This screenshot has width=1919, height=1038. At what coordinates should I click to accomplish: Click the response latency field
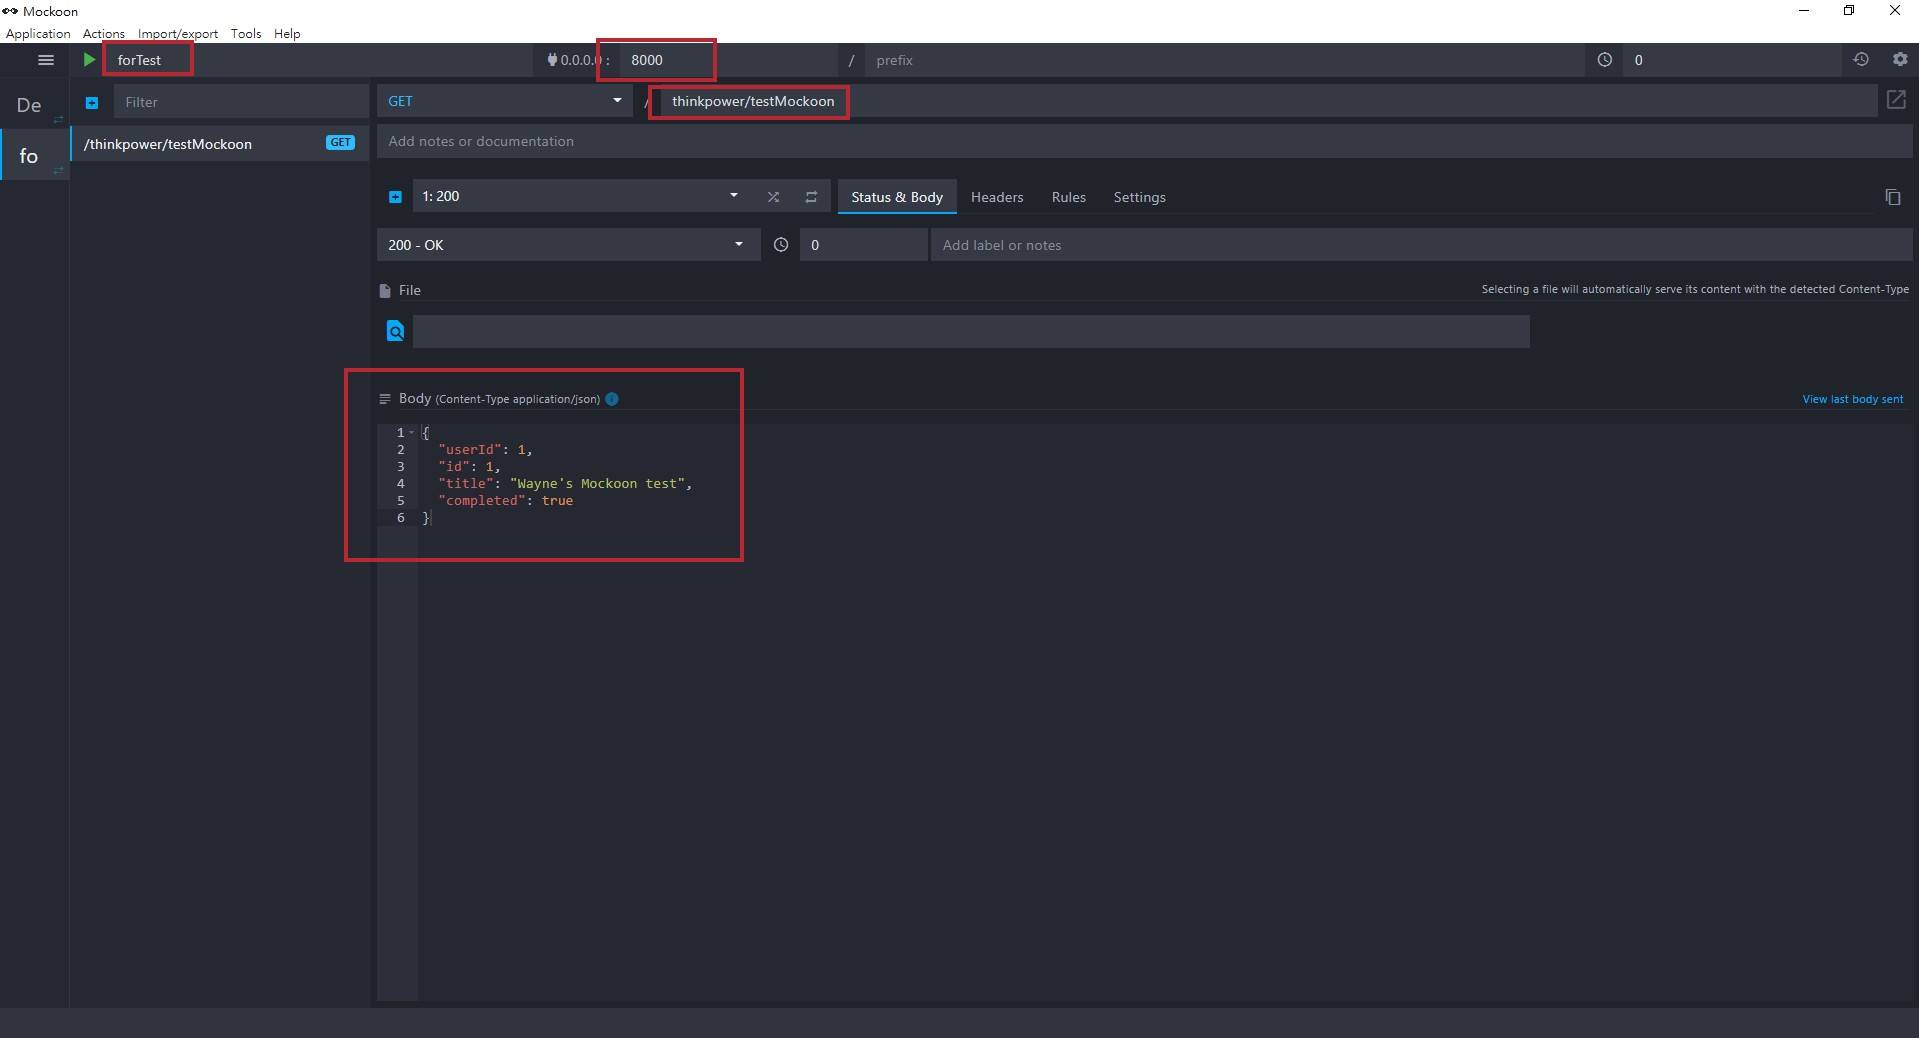(863, 245)
